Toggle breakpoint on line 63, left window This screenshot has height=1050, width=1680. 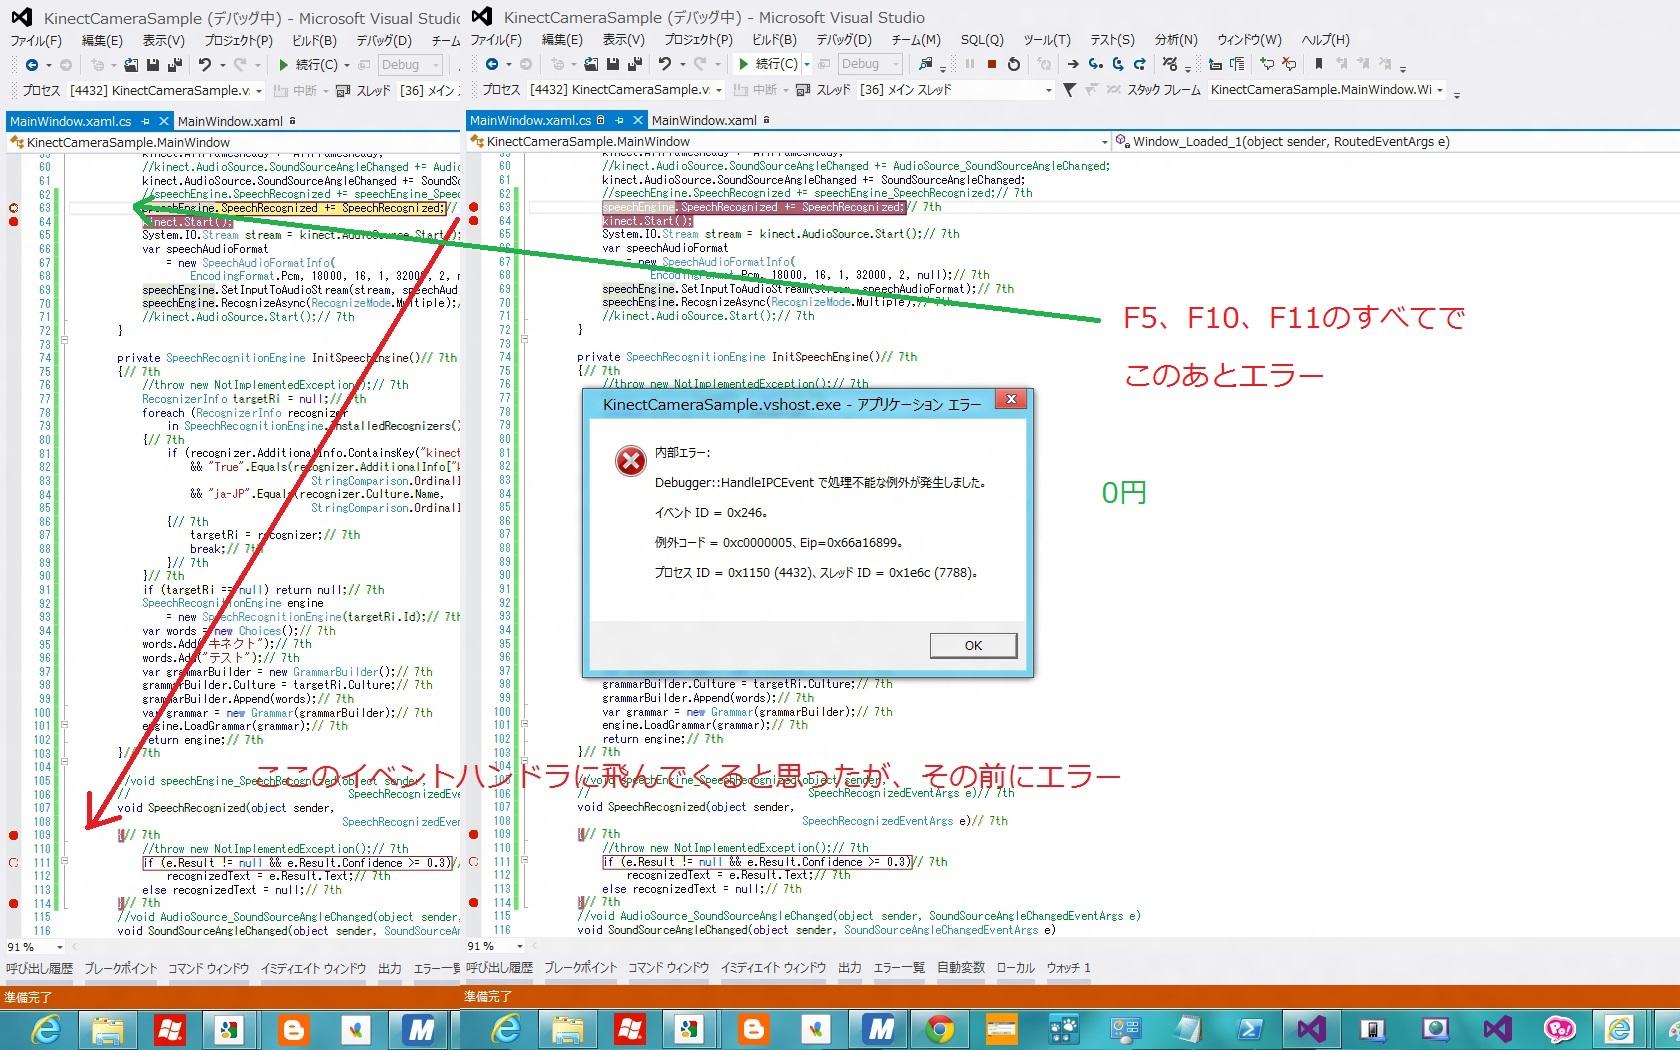(14, 208)
